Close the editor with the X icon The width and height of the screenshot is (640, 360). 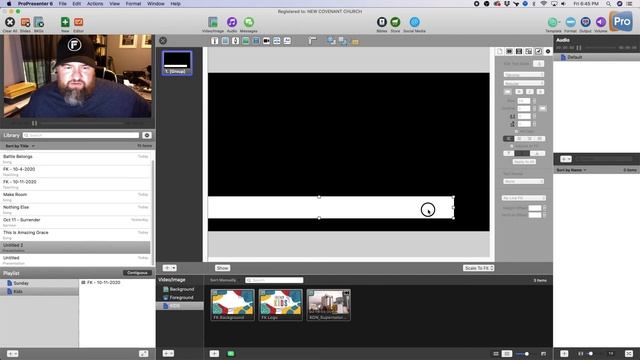(x=163, y=40)
